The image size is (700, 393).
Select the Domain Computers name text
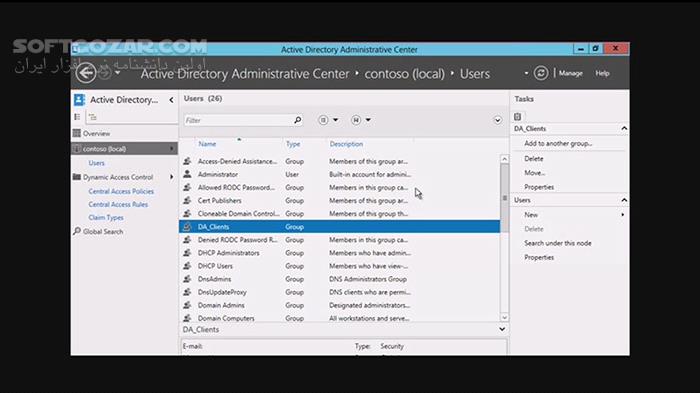coord(226,318)
